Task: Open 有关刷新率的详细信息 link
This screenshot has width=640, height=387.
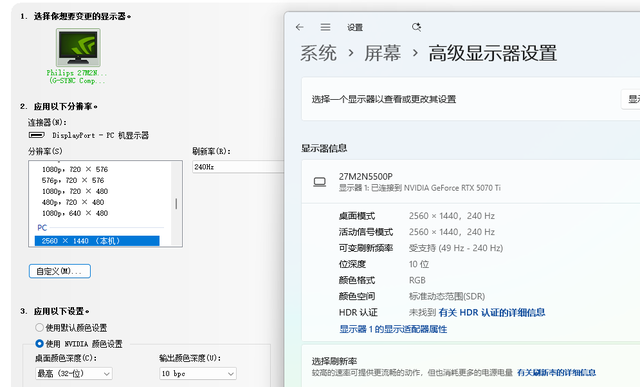Action: [x=556, y=372]
